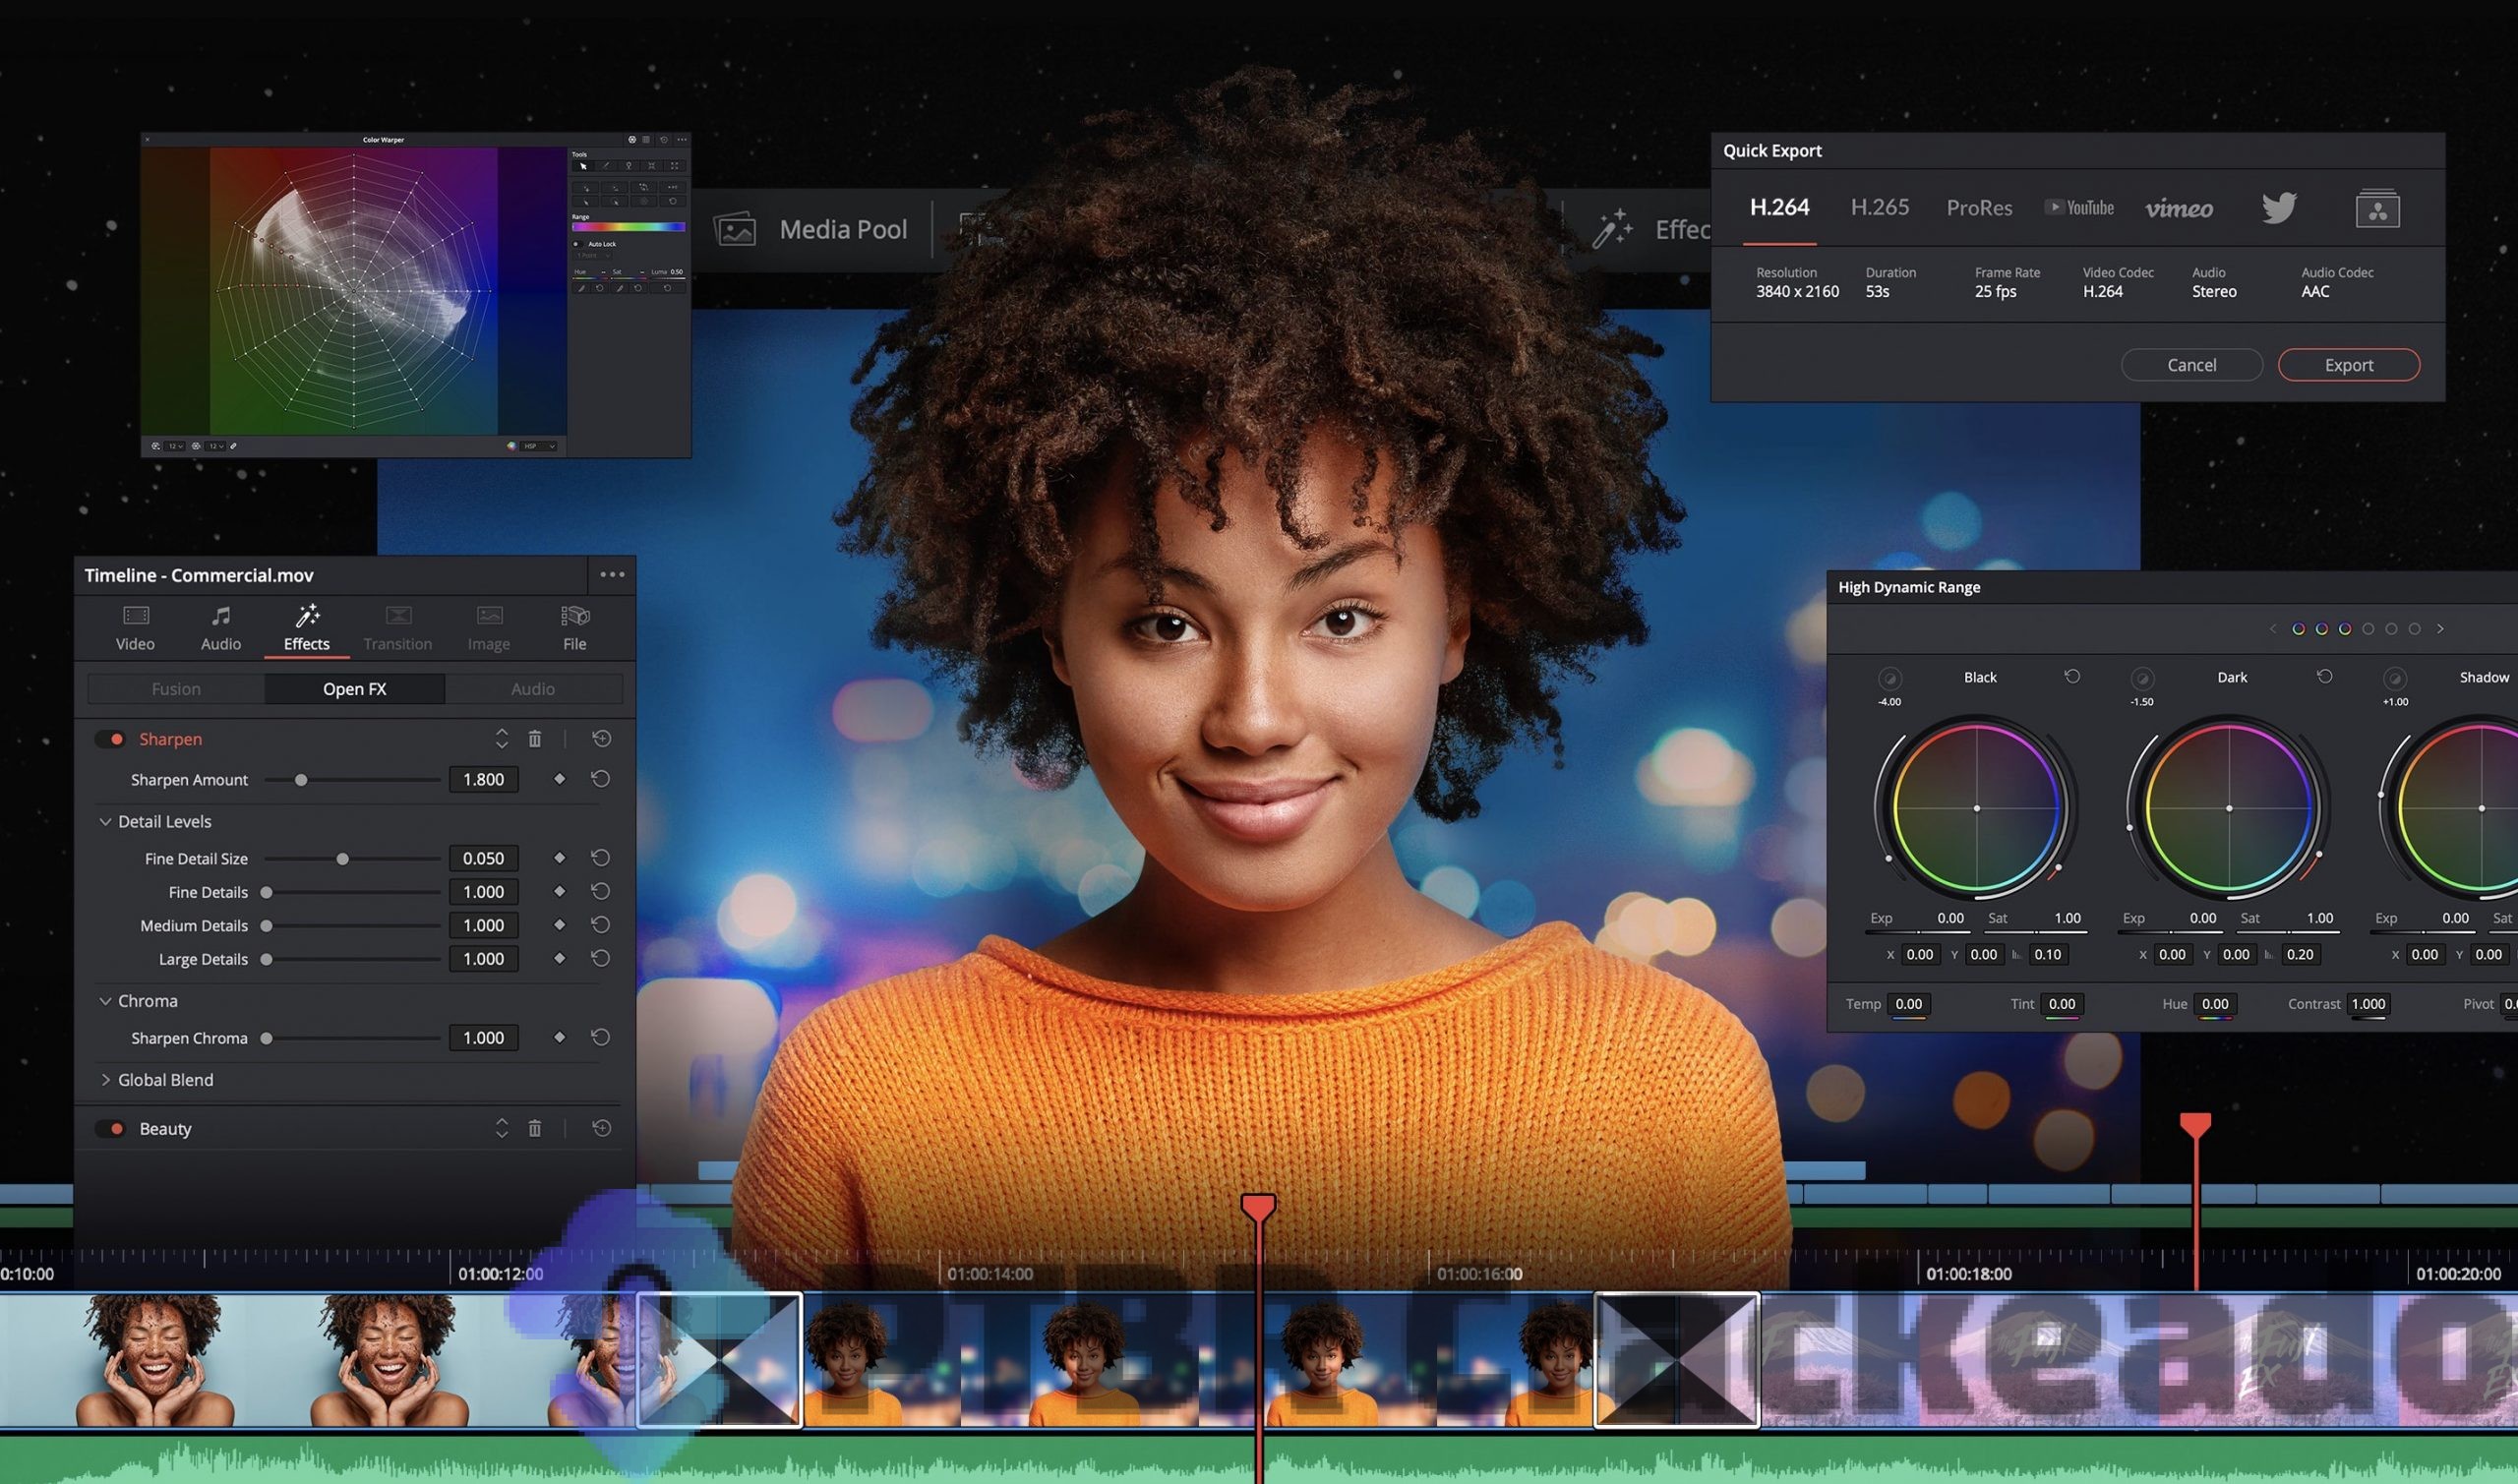Image resolution: width=2518 pixels, height=1484 pixels.
Task: Click the Cancel button
Action: click(2191, 364)
